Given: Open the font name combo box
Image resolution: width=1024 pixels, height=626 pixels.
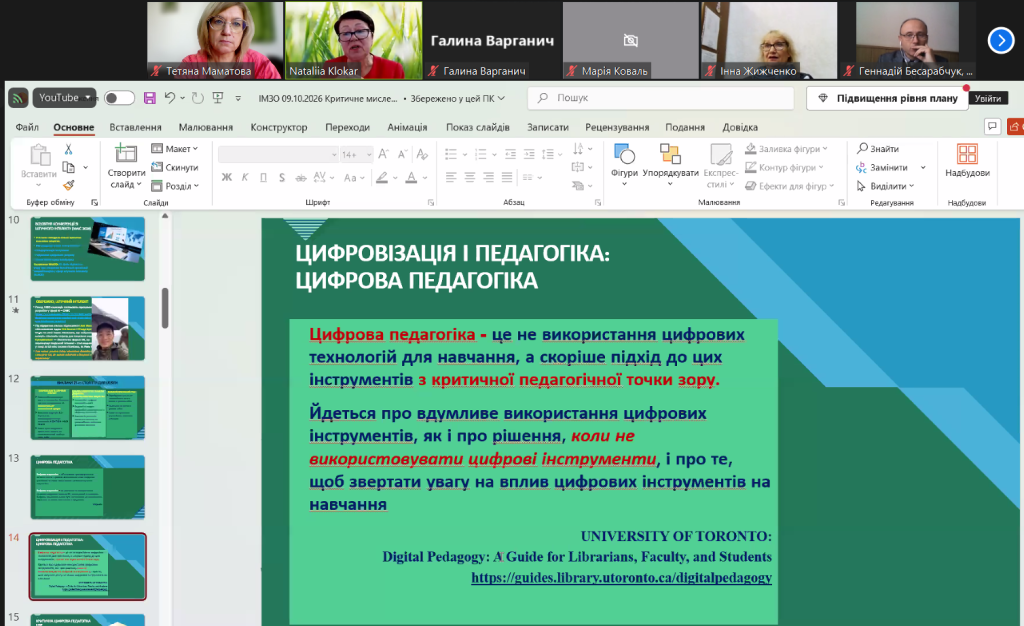Looking at the screenshot, I should click(278, 154).
